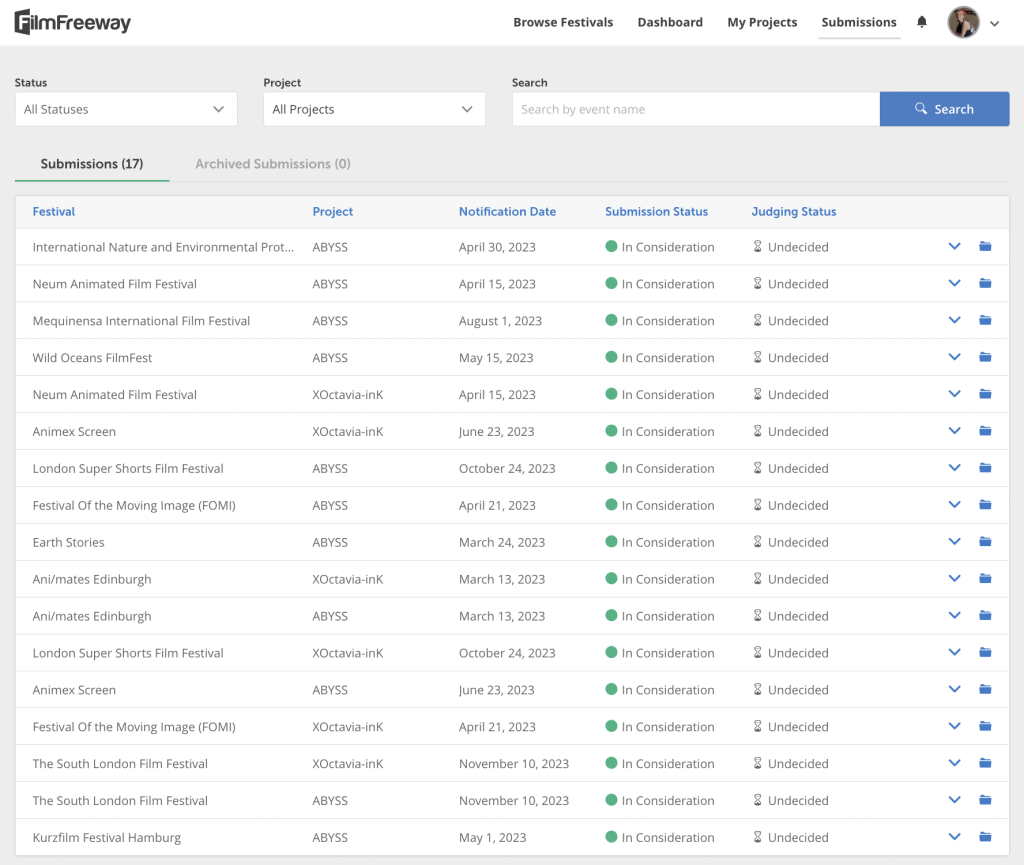Expand Kurzfilm Festival Hamburg row chevron
1024x865 pixels.
[x=954, y=837]
